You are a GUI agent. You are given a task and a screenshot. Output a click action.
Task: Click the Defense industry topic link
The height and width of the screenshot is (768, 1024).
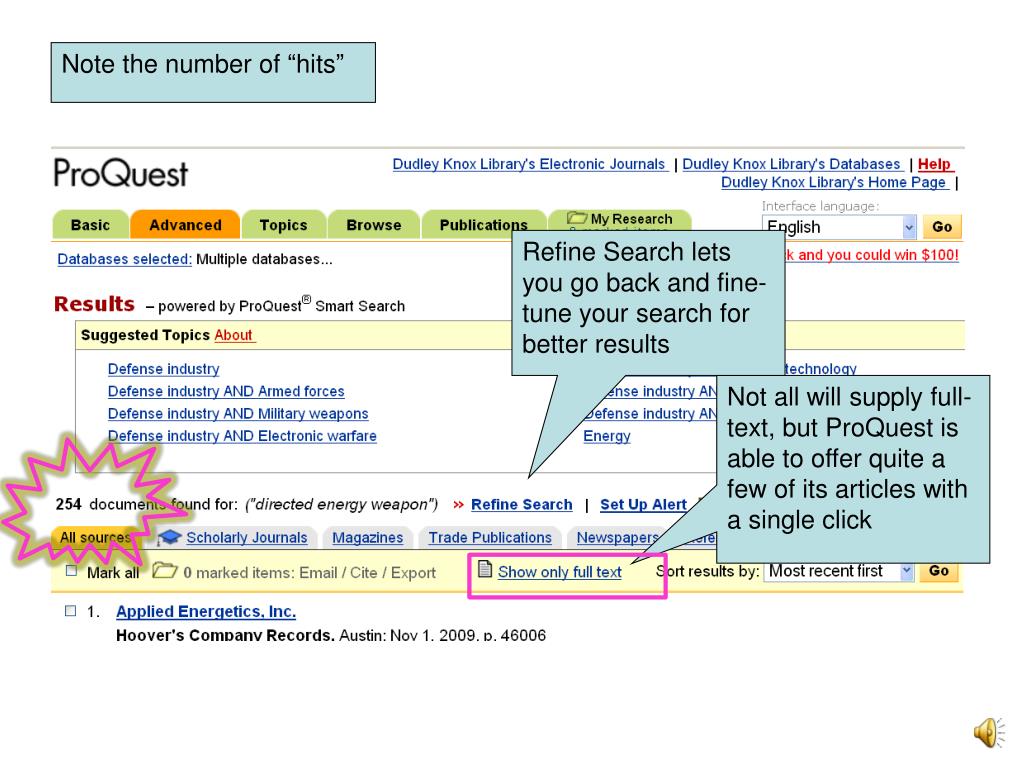pos(163,369)
